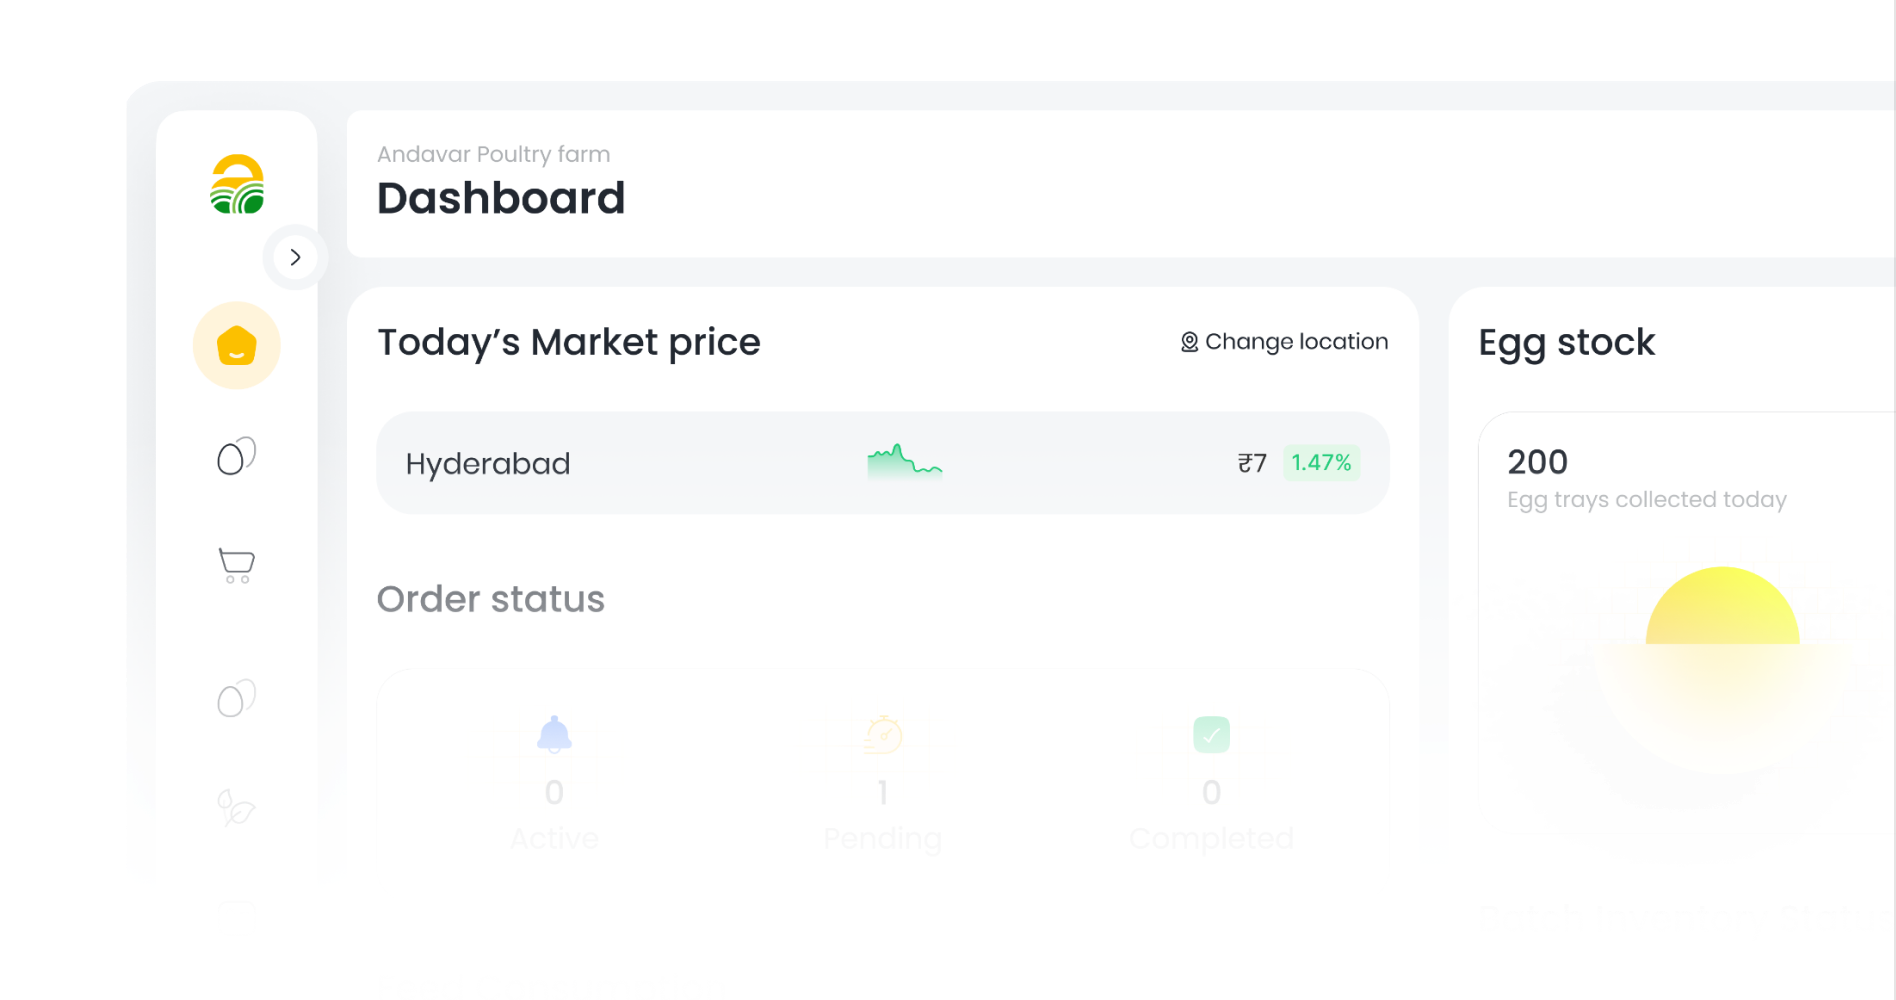Click the yellow egg stock gauge
Viewport: 1896px width, 1000px height.
click(x=1722, y=608)
